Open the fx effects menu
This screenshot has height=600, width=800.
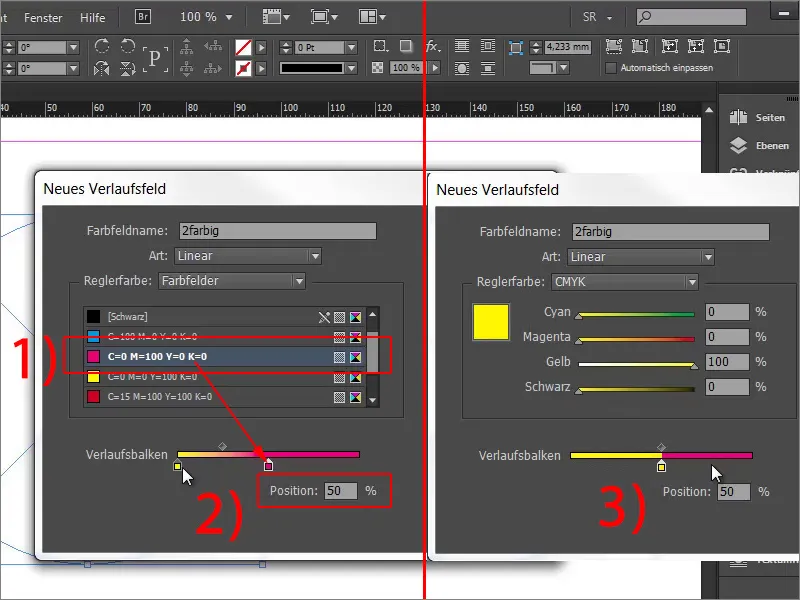(x=432, y=46)
